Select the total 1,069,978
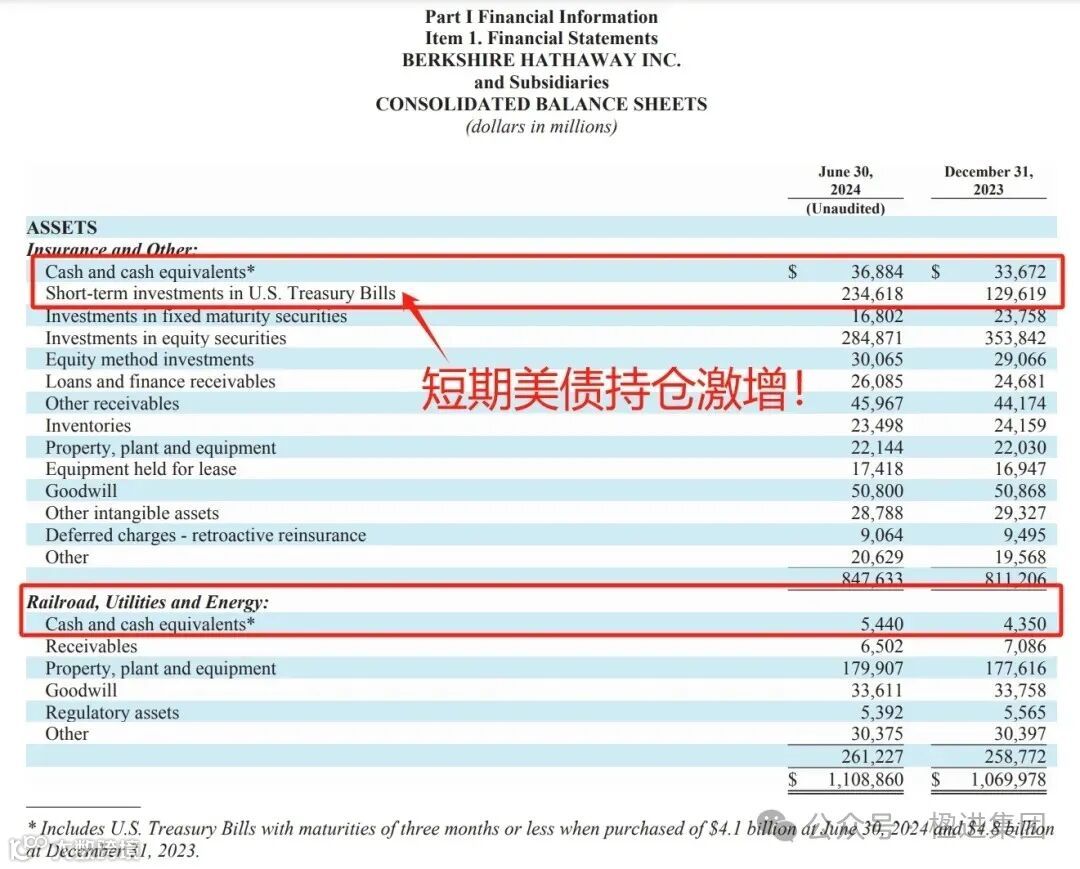 [x=1008, y=779]
